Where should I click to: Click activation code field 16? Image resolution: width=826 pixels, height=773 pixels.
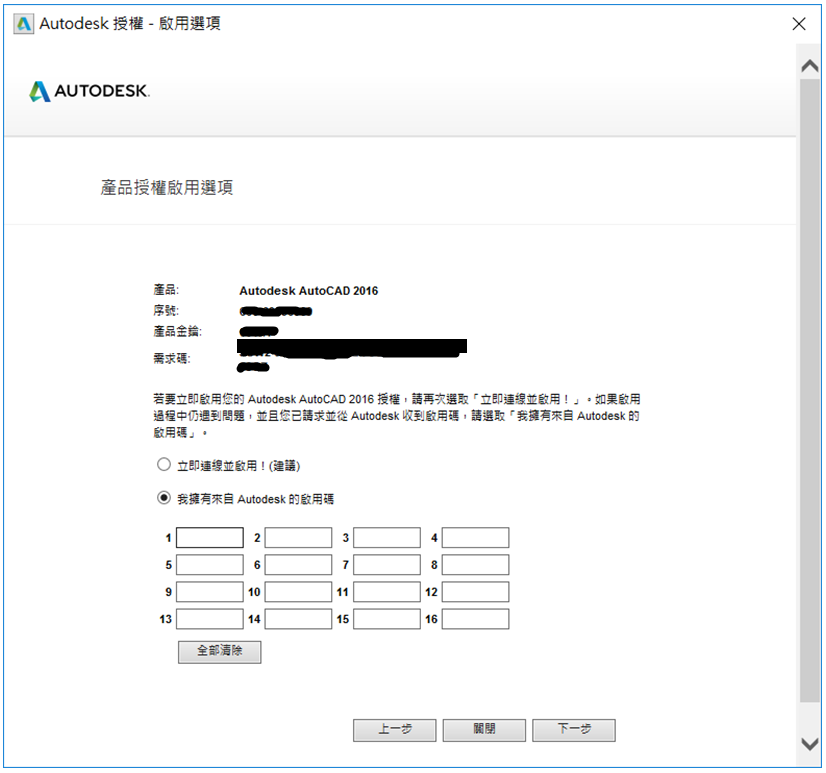[475, 619]
